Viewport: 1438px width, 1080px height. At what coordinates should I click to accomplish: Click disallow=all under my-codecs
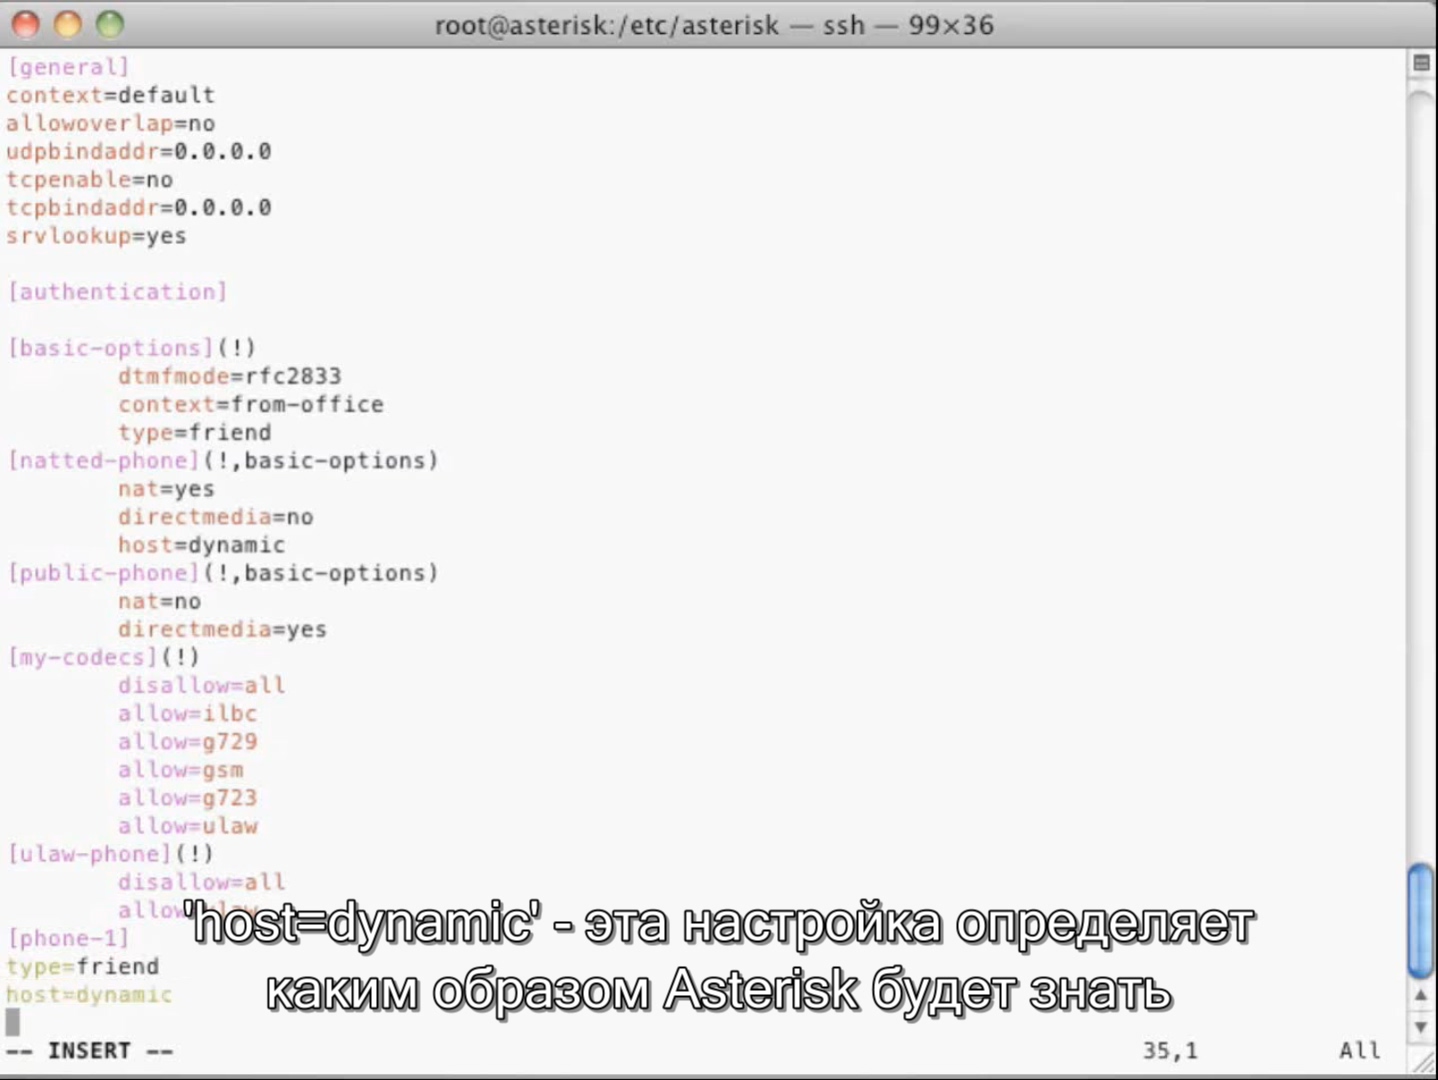coord(202,685)
